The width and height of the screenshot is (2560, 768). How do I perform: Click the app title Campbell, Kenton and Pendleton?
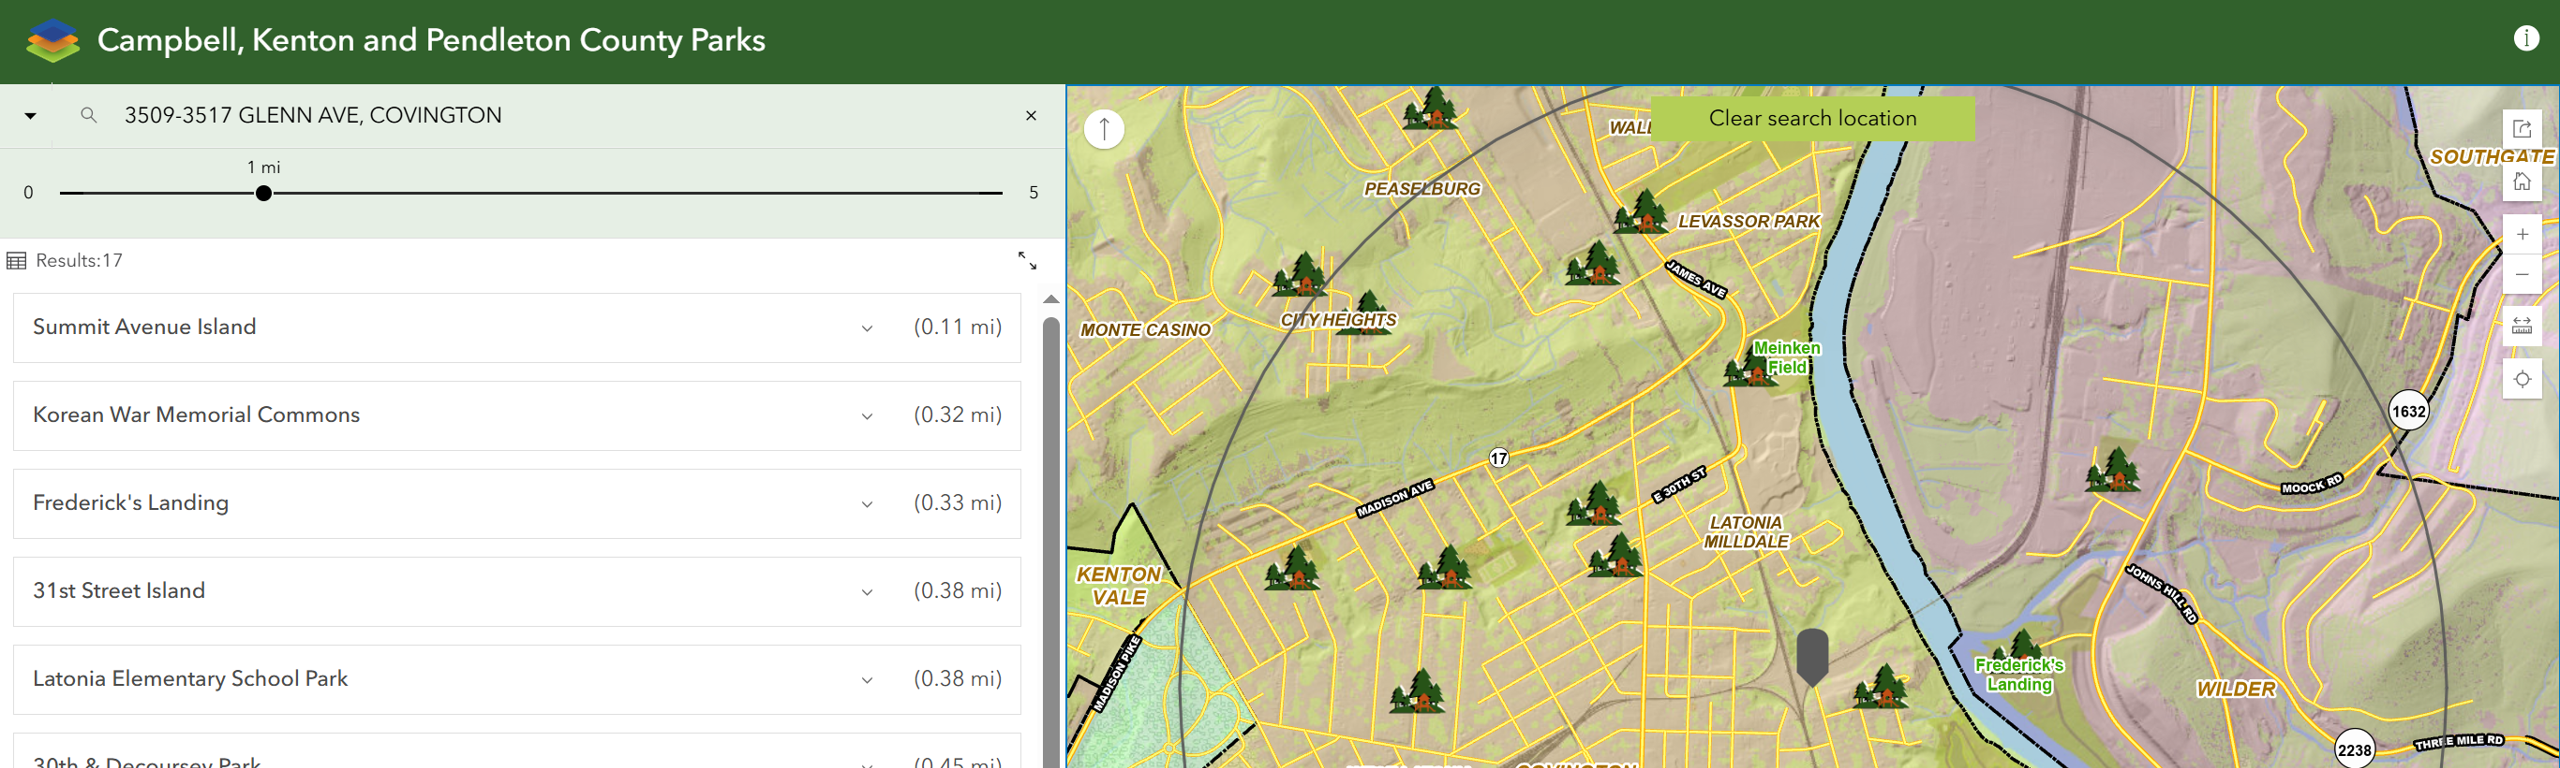pos(431,40)
